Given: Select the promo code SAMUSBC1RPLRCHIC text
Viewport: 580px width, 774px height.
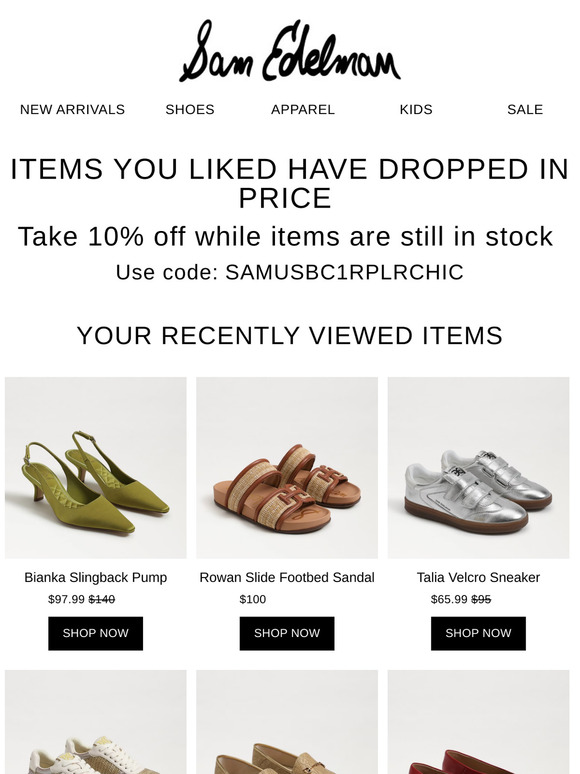Looking at the screenshot, I should [345, 272].
